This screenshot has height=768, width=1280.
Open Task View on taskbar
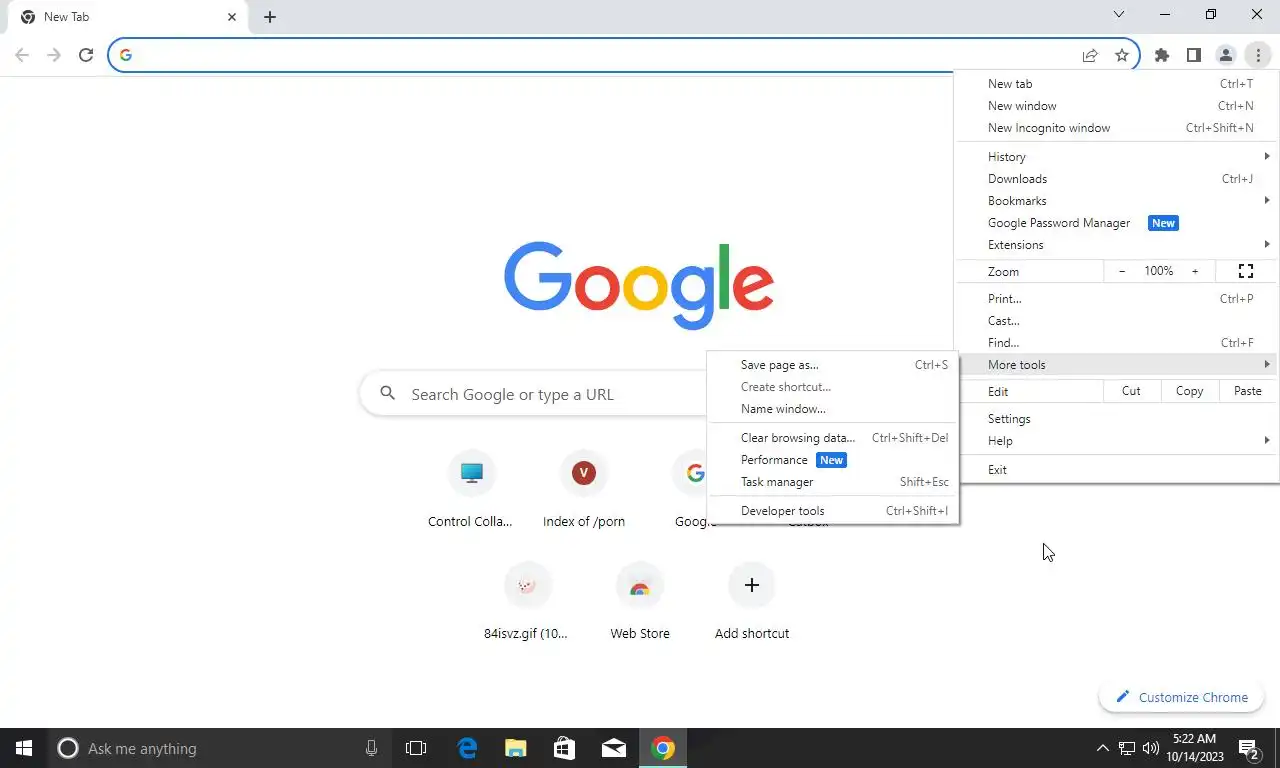[416, 748]
